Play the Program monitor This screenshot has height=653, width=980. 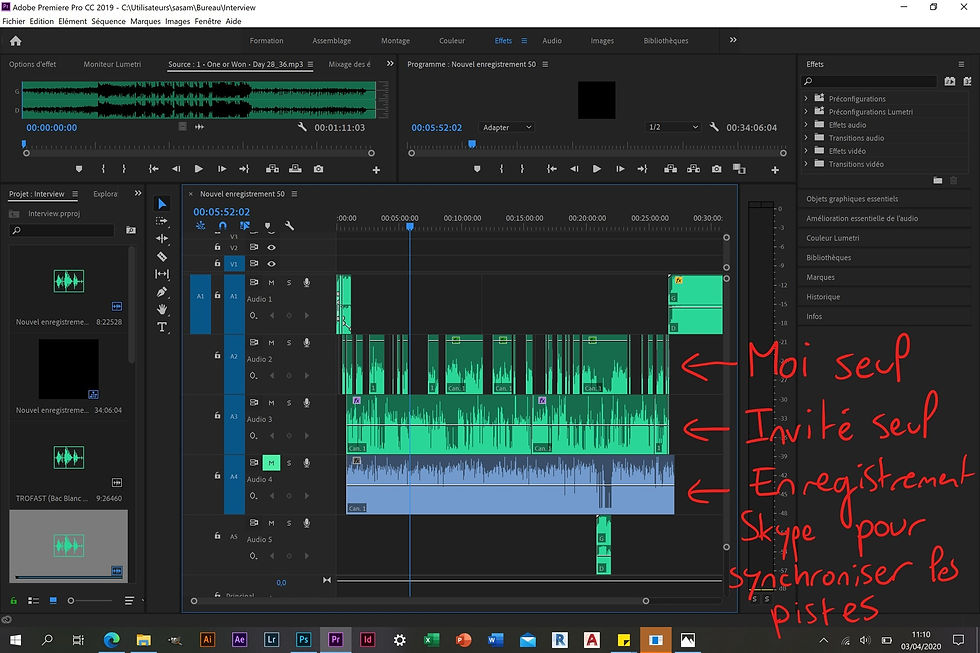pos(597,169)
